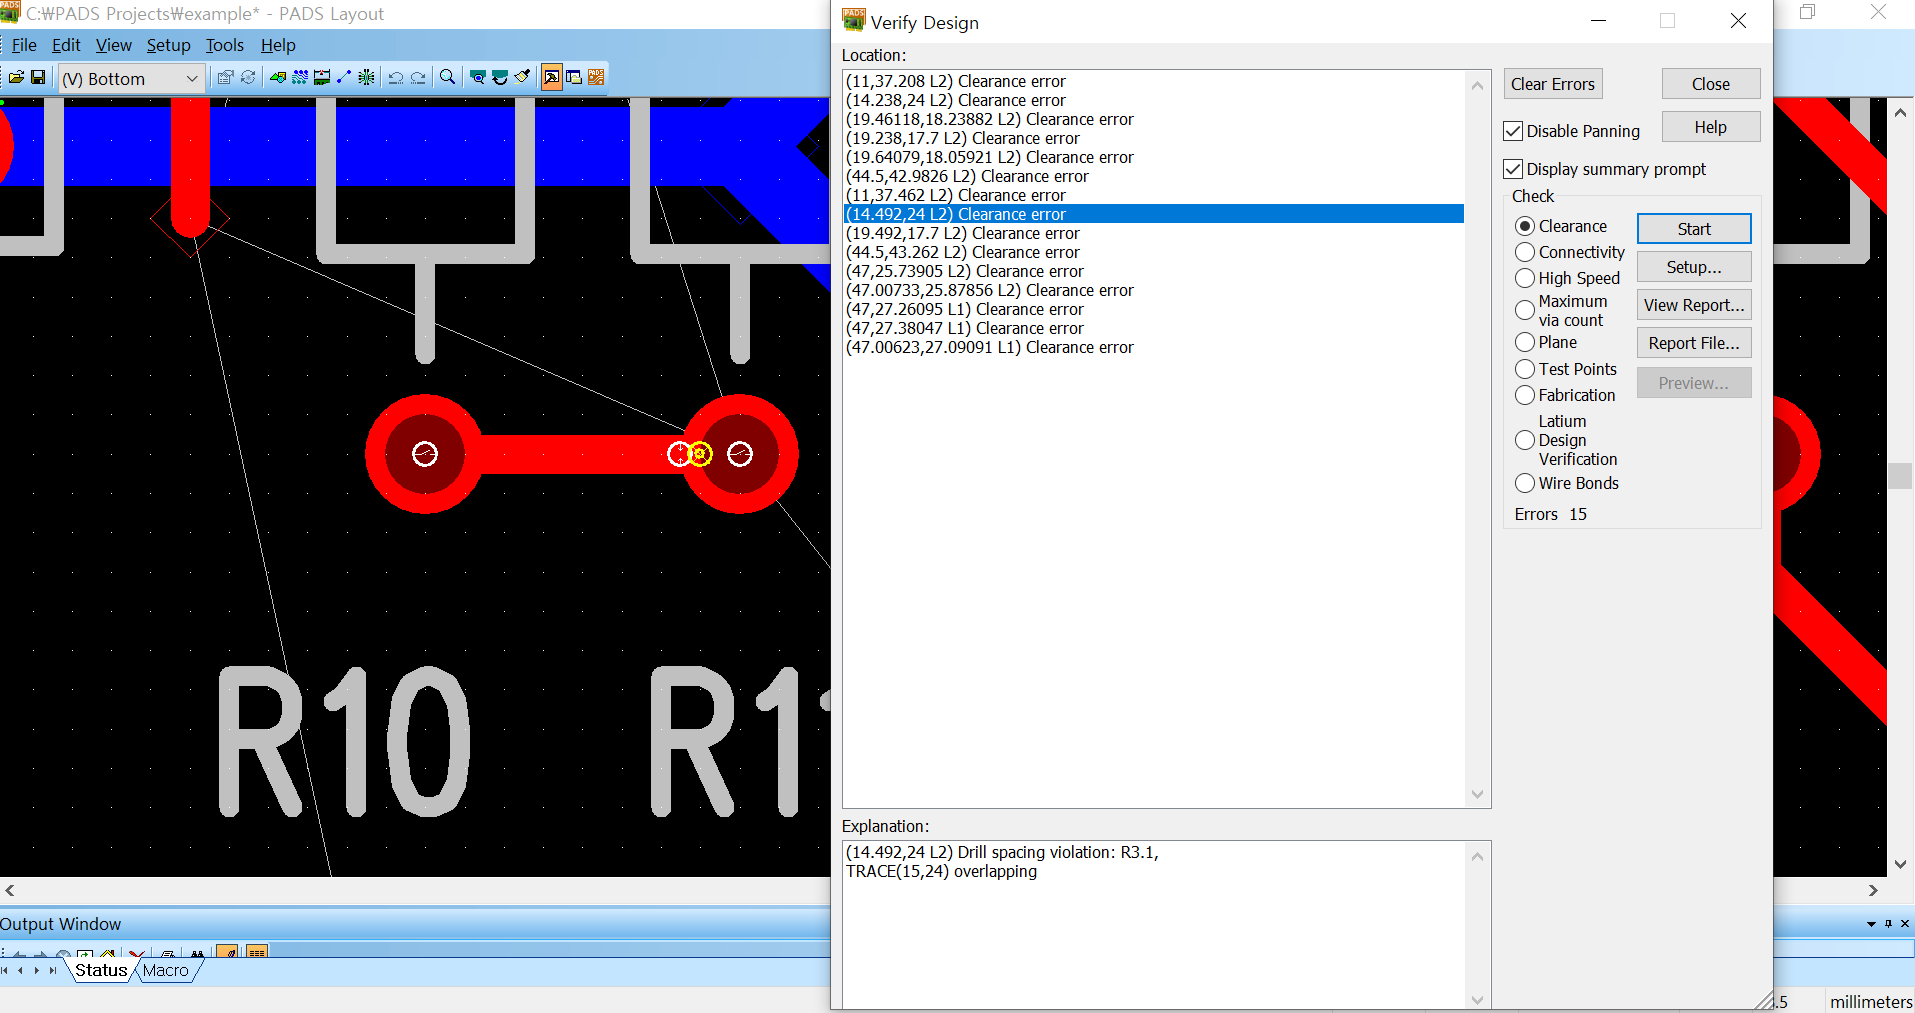Click the canvas vertical scrollbar thumb
Screen dimensions: 1915x1013
click(x=1900, y=476)
